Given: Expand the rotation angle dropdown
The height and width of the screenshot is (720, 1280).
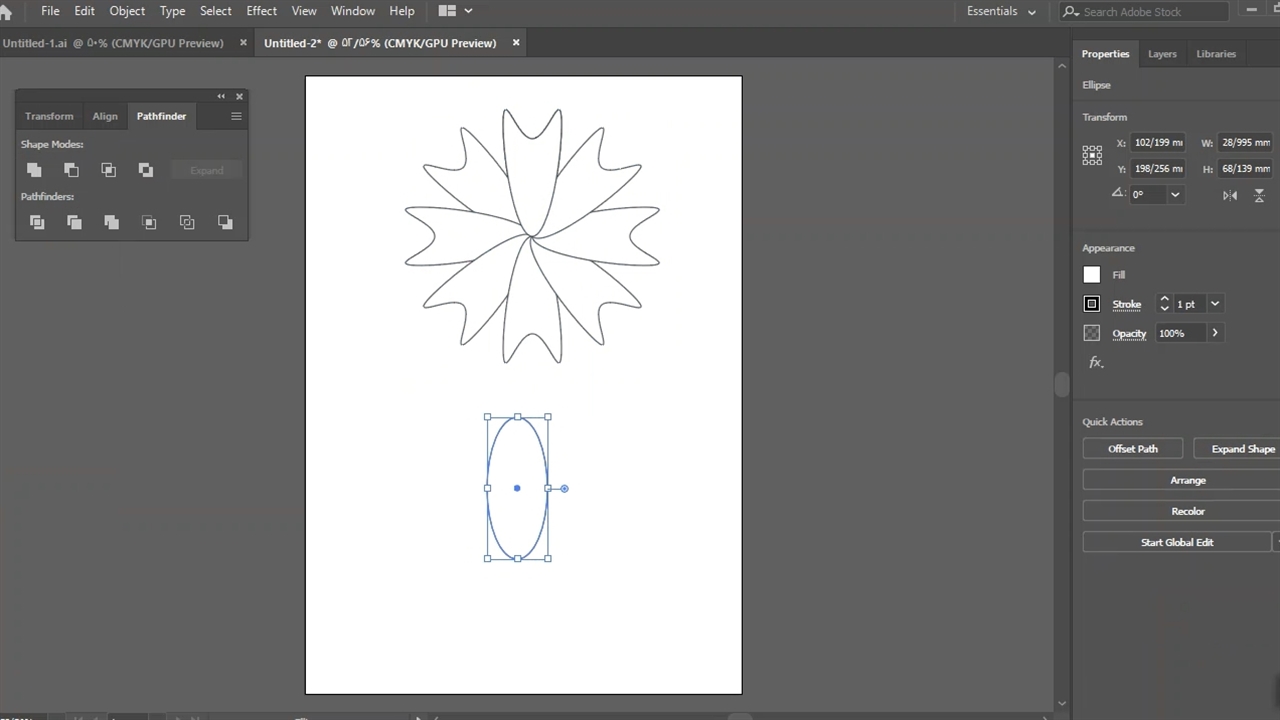Looking at the screenshot, I should [x=1175, y=195].
